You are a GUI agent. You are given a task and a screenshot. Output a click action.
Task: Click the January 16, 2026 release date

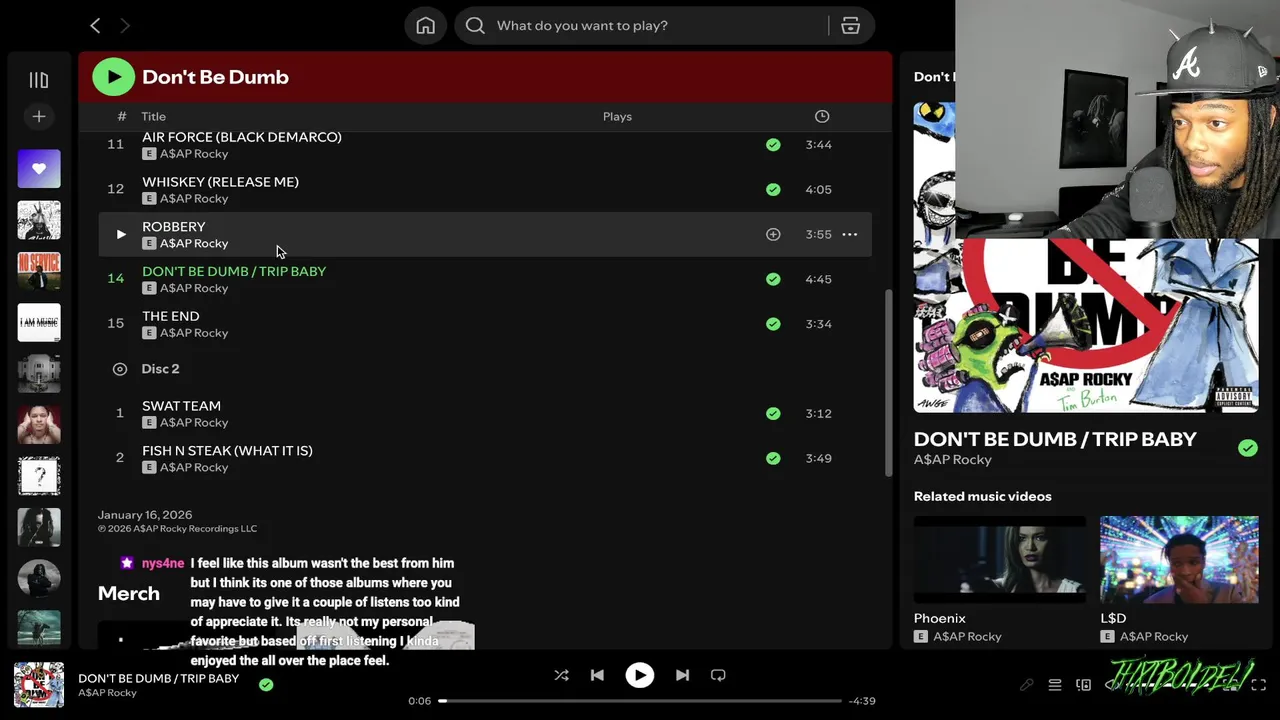pos(145,515)
